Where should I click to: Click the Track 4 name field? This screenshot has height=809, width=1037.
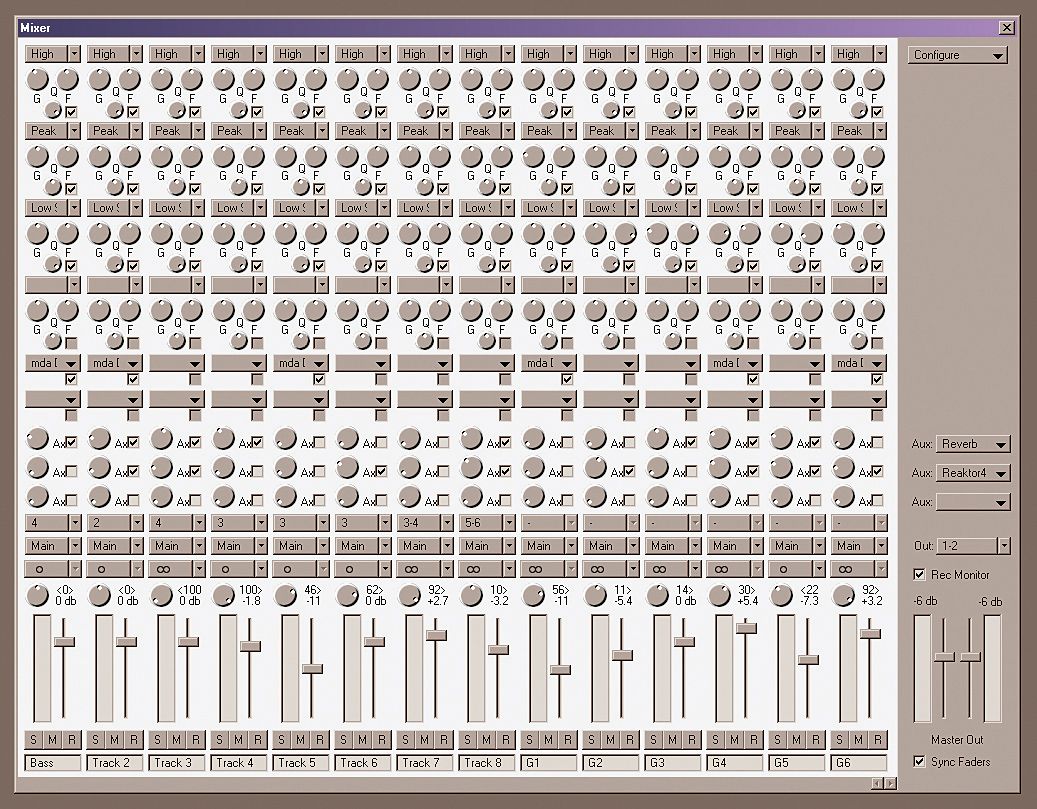pyautogui.click(x=239, y=763)
